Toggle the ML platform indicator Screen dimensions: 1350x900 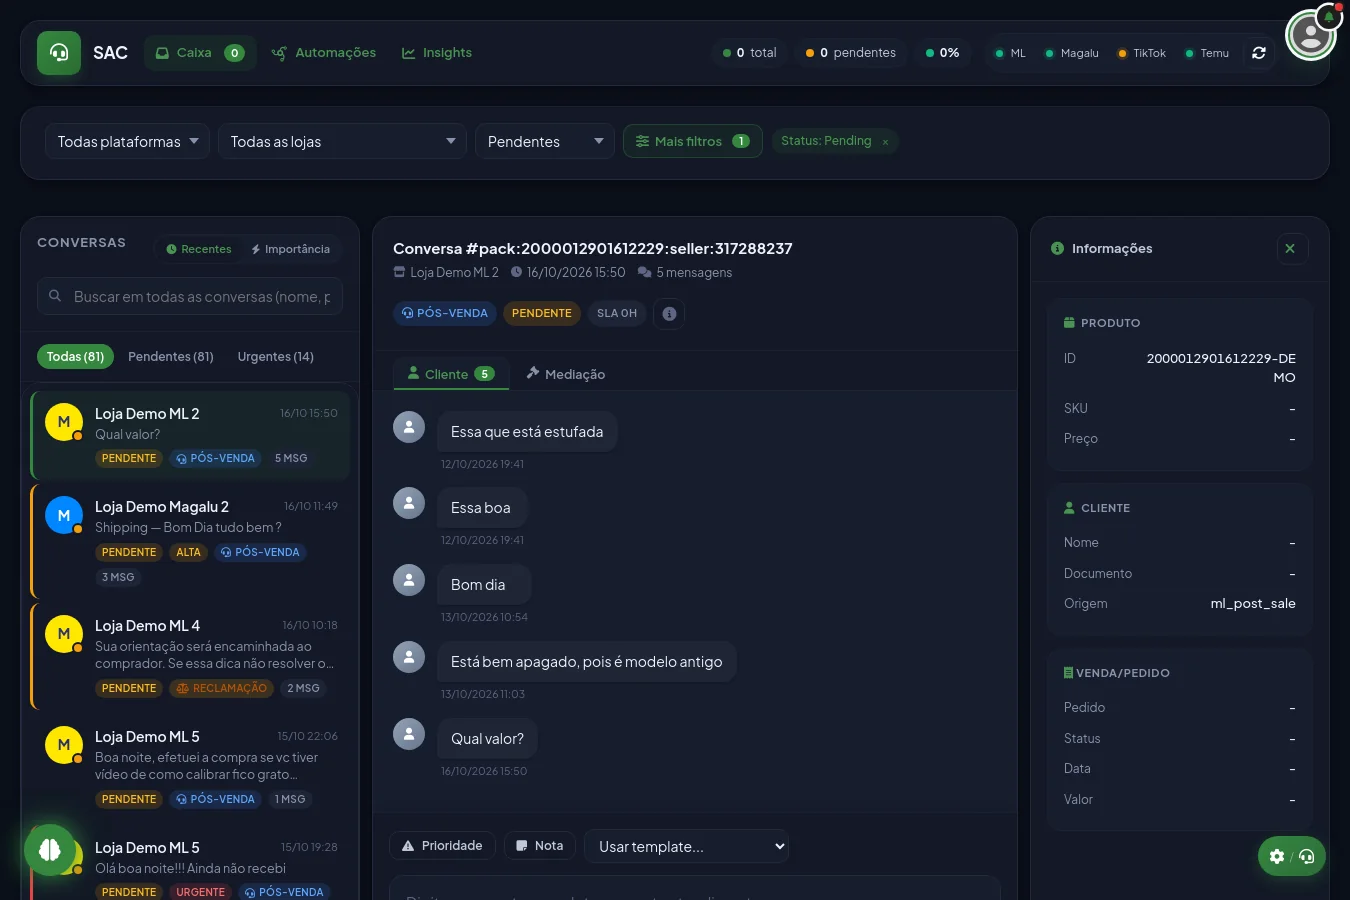[x=1010, y=53]
